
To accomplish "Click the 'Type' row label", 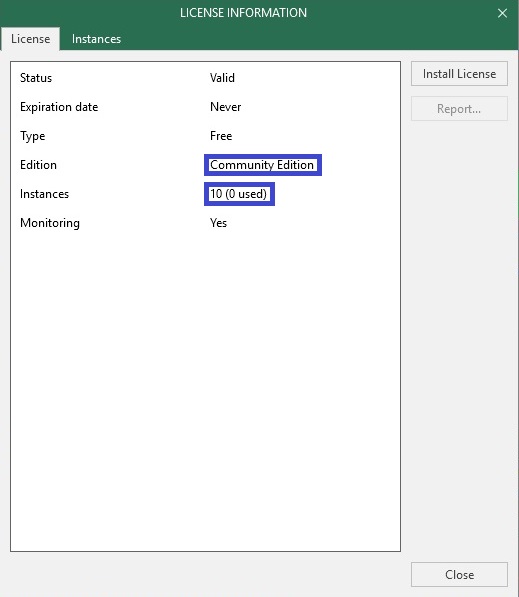I will [x=32, y=136].
